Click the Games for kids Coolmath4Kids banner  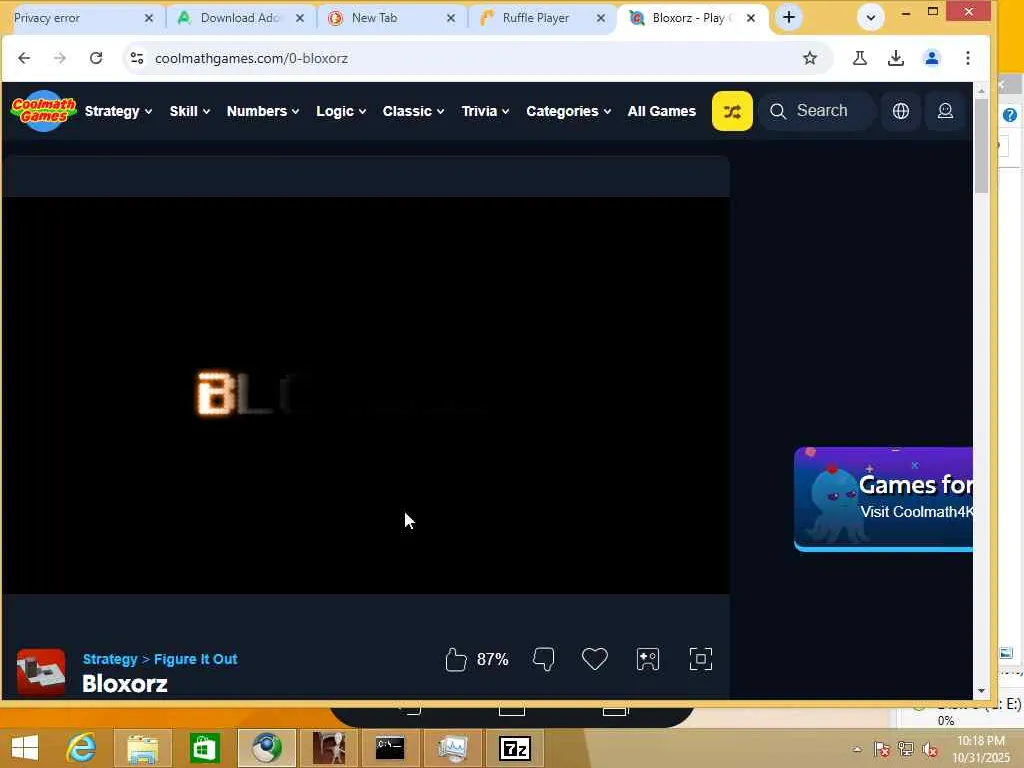(883, 499)
